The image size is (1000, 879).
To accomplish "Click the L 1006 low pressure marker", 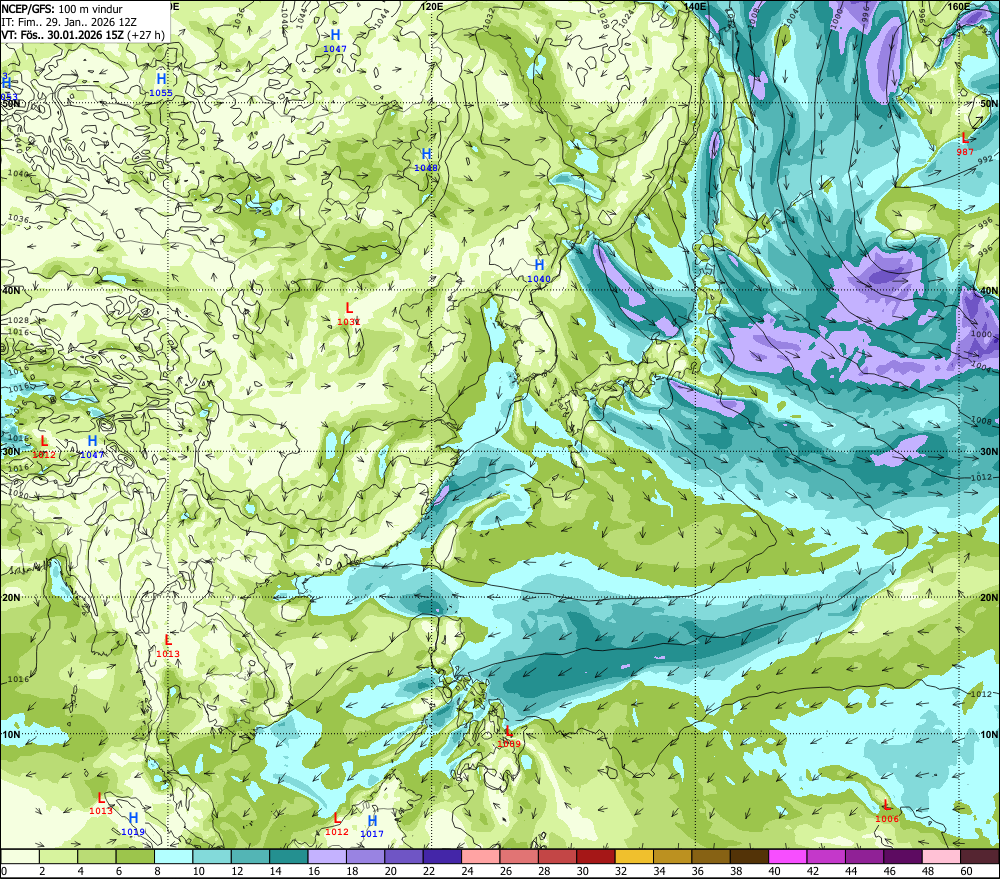I will (x=886, y=811).
